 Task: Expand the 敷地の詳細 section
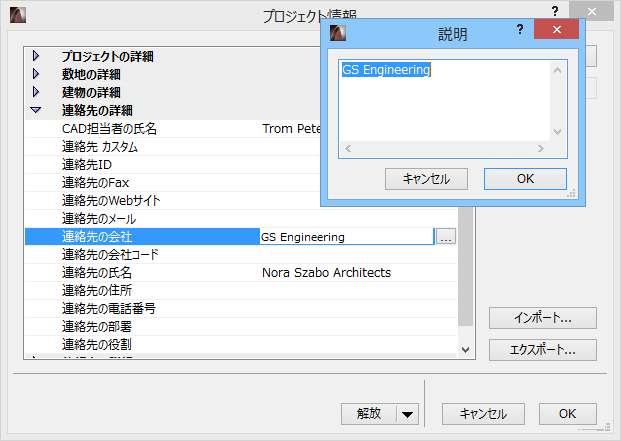point(36,74)
